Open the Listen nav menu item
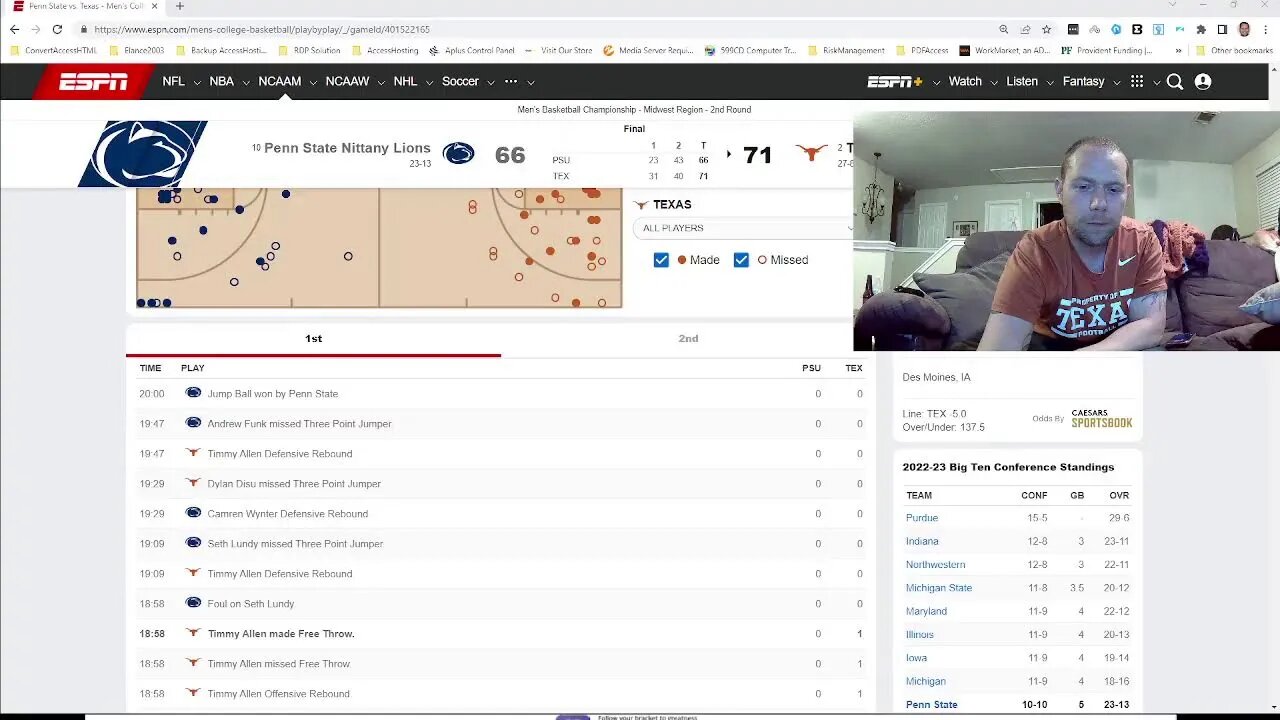The height and width of the screenshot is (720, 1280). 1022,82
